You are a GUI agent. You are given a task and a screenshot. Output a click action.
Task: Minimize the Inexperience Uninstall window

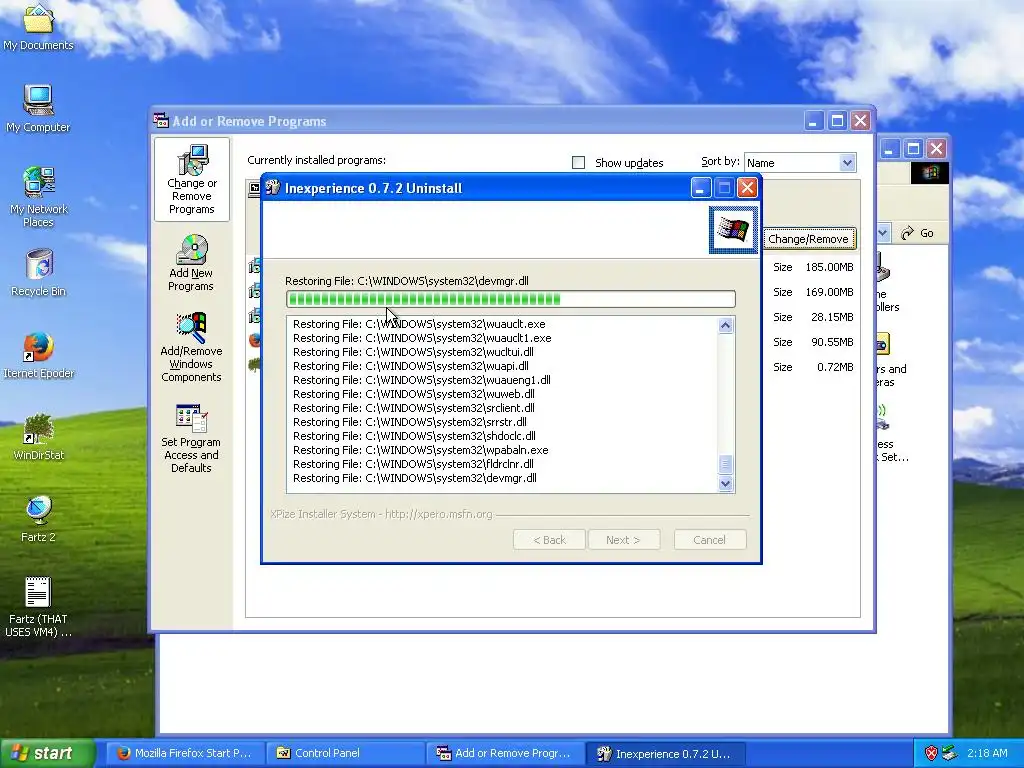tap(700, 188)
